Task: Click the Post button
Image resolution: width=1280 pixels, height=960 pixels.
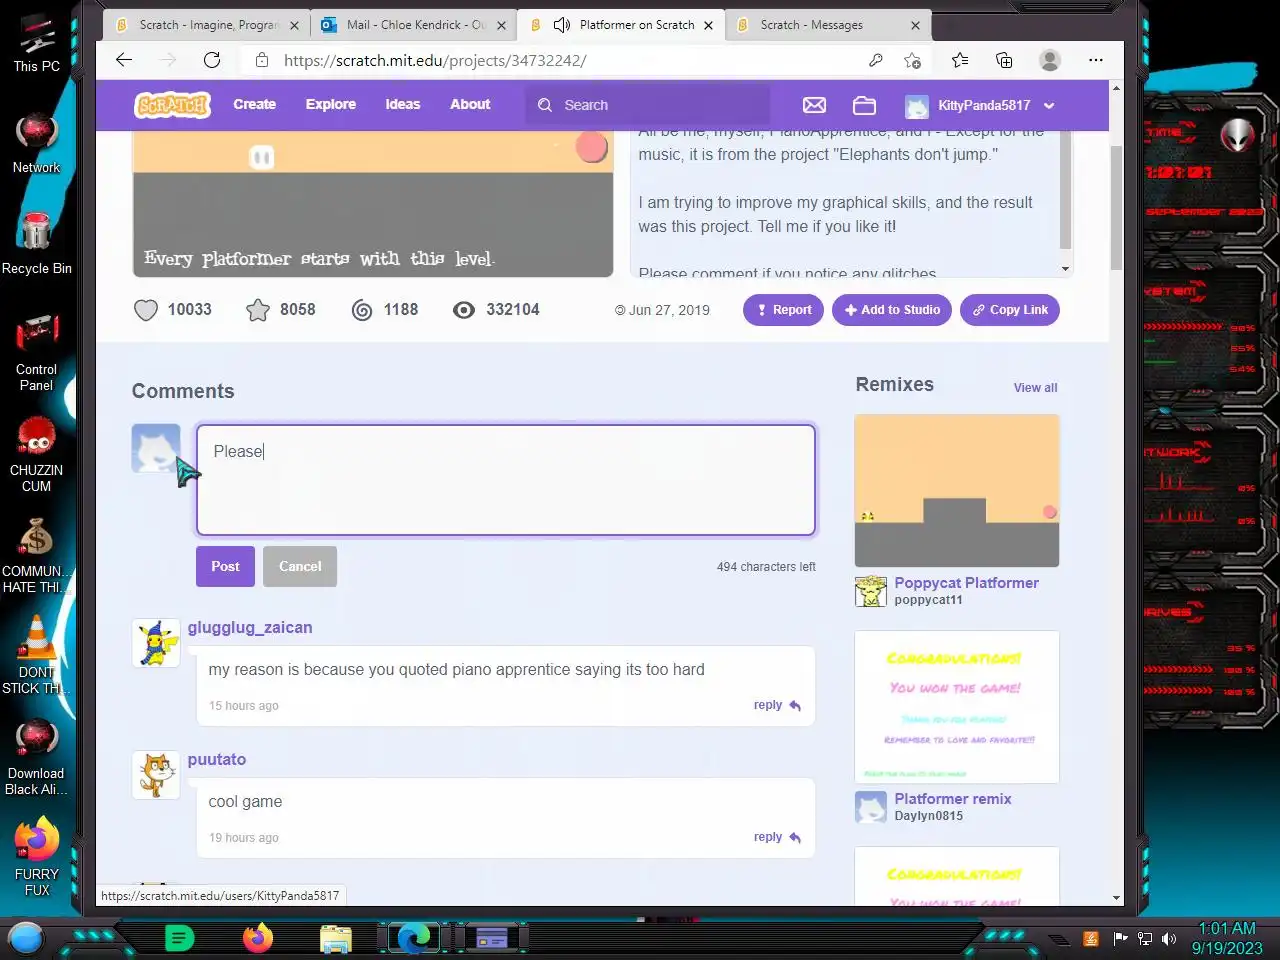Action: click(x=225, y=566)
